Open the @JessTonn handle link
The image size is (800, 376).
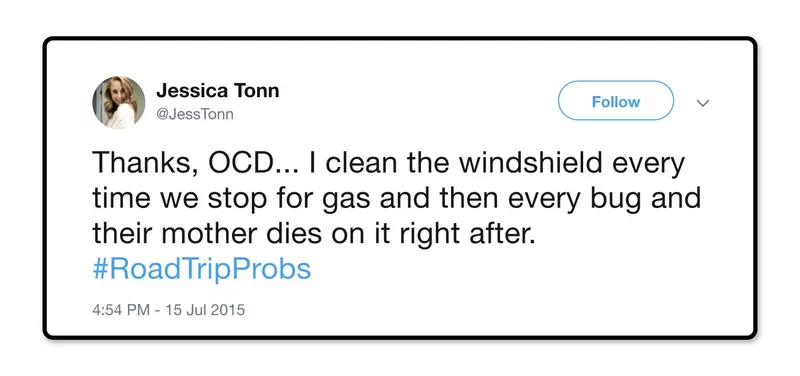tap(194, 114)
